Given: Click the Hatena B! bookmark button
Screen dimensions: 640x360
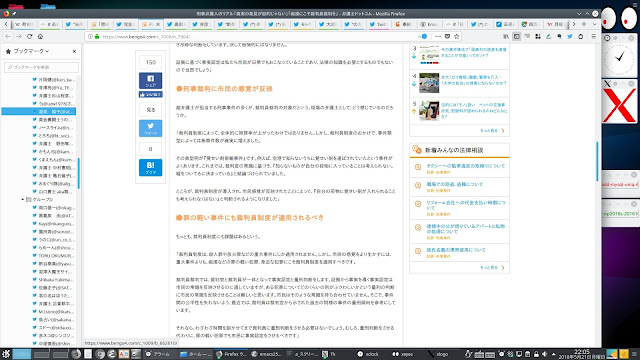Looking at the screenshot, I should click(x=150, y=167).
